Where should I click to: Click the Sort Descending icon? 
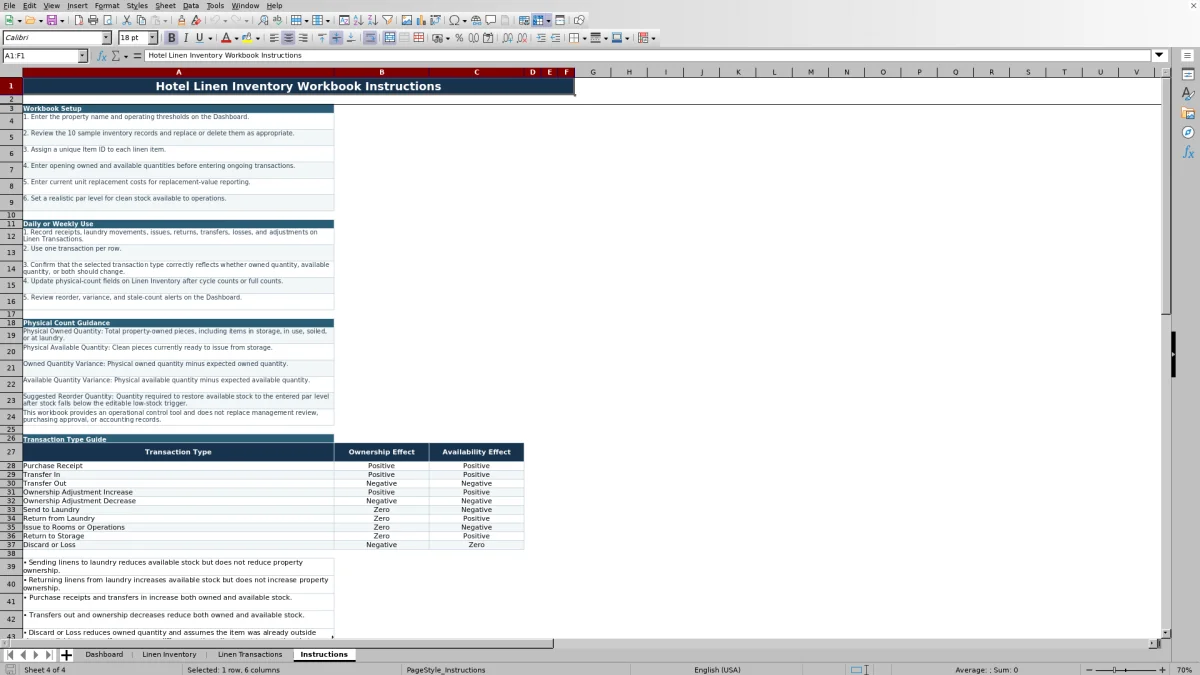[372, 20]
